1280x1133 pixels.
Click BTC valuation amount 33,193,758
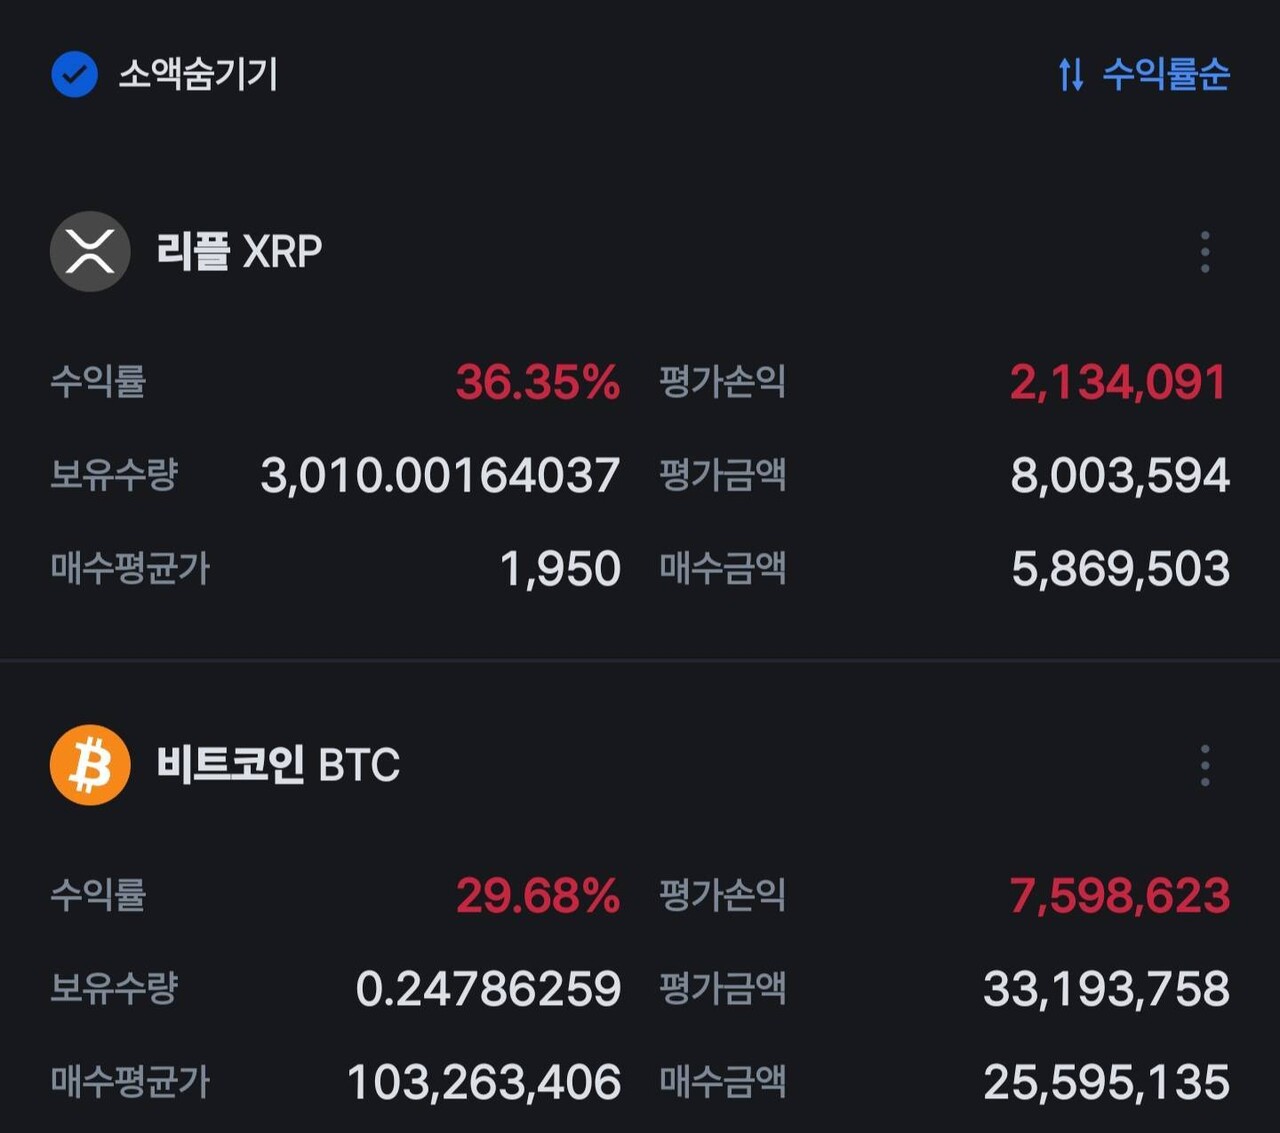click(1106, 989)
